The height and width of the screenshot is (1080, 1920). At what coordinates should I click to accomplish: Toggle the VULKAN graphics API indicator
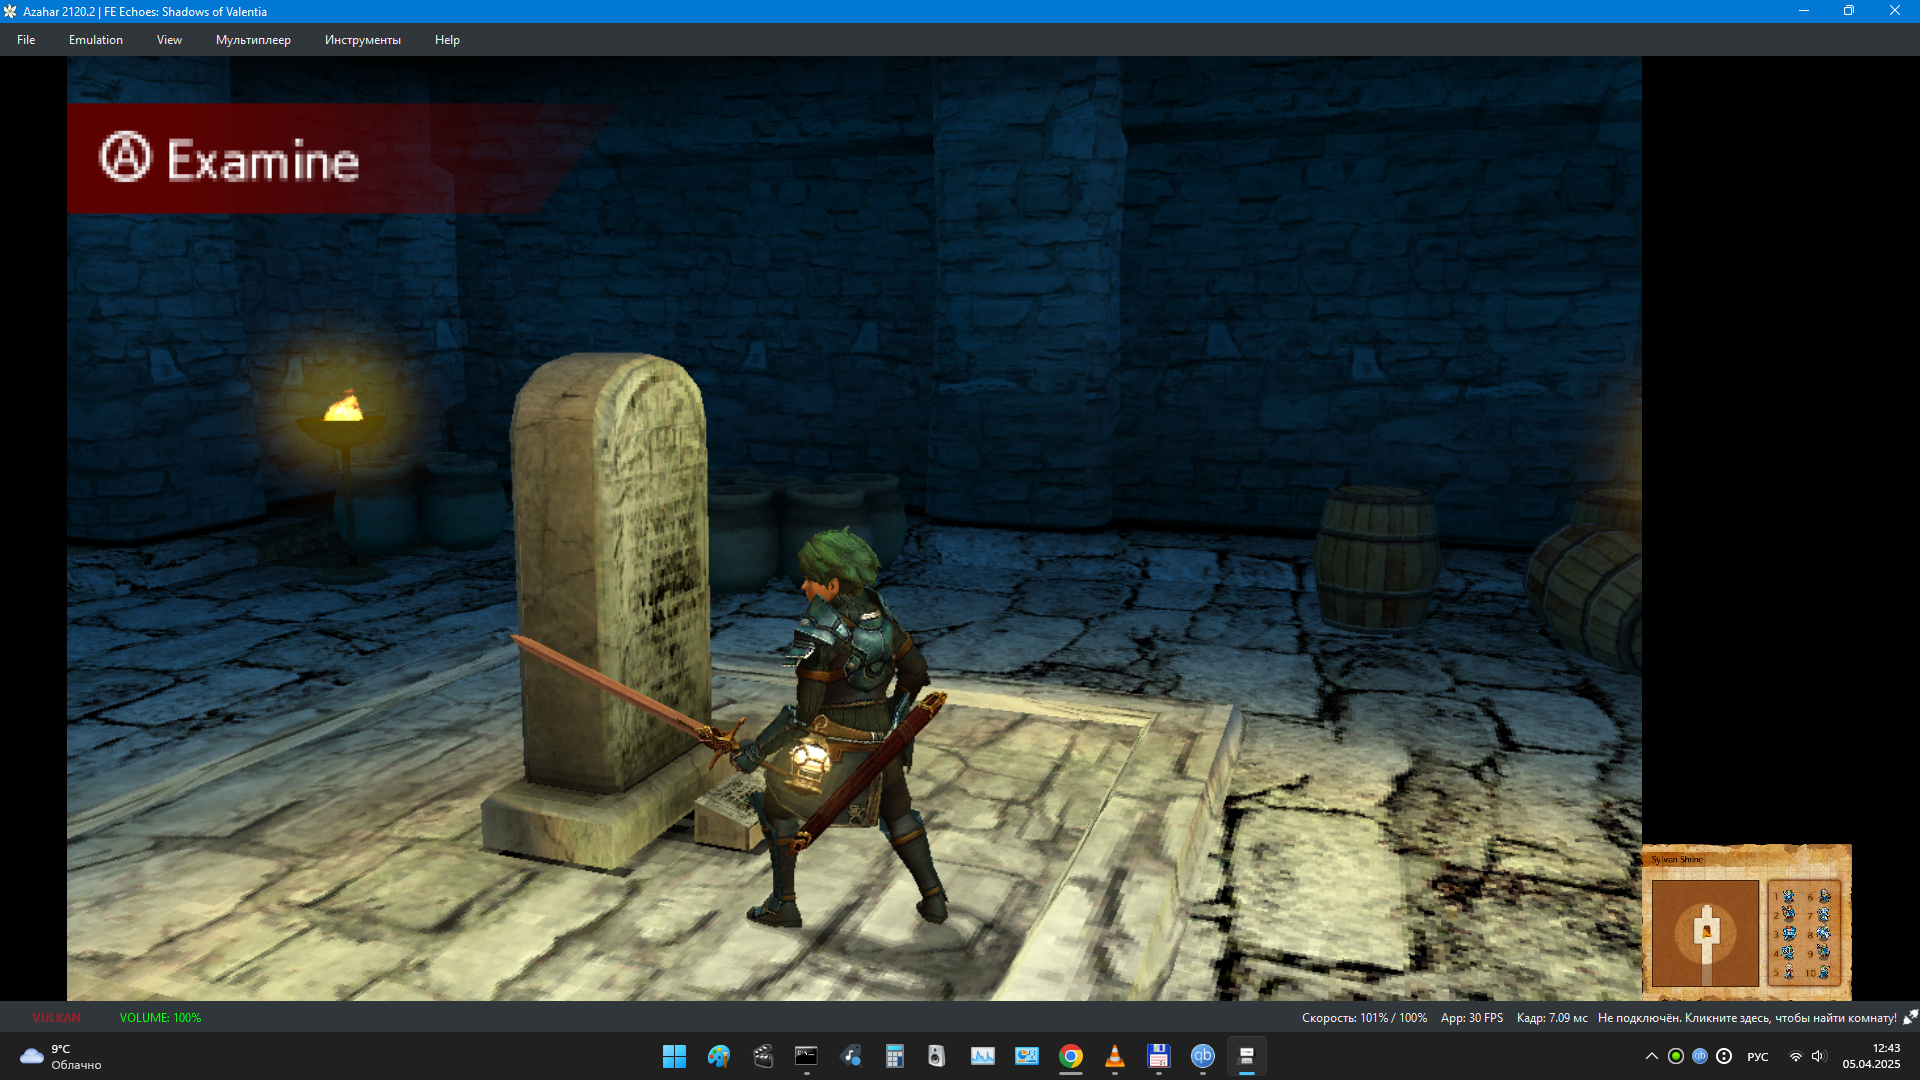pos(56,1018)
